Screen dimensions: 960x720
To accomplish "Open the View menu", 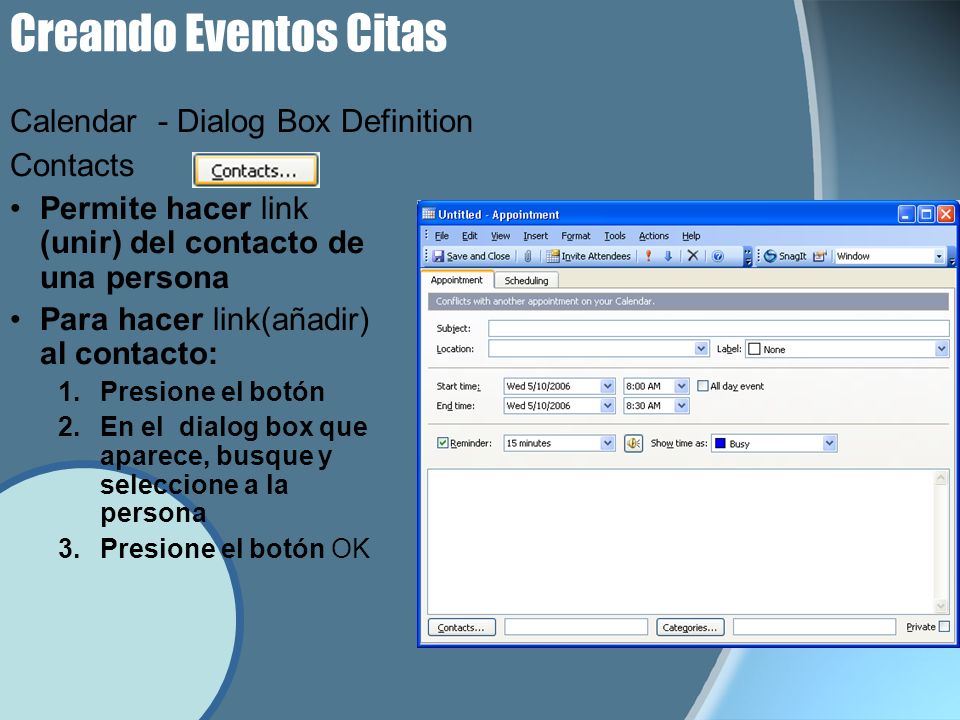I will point(500,236).
